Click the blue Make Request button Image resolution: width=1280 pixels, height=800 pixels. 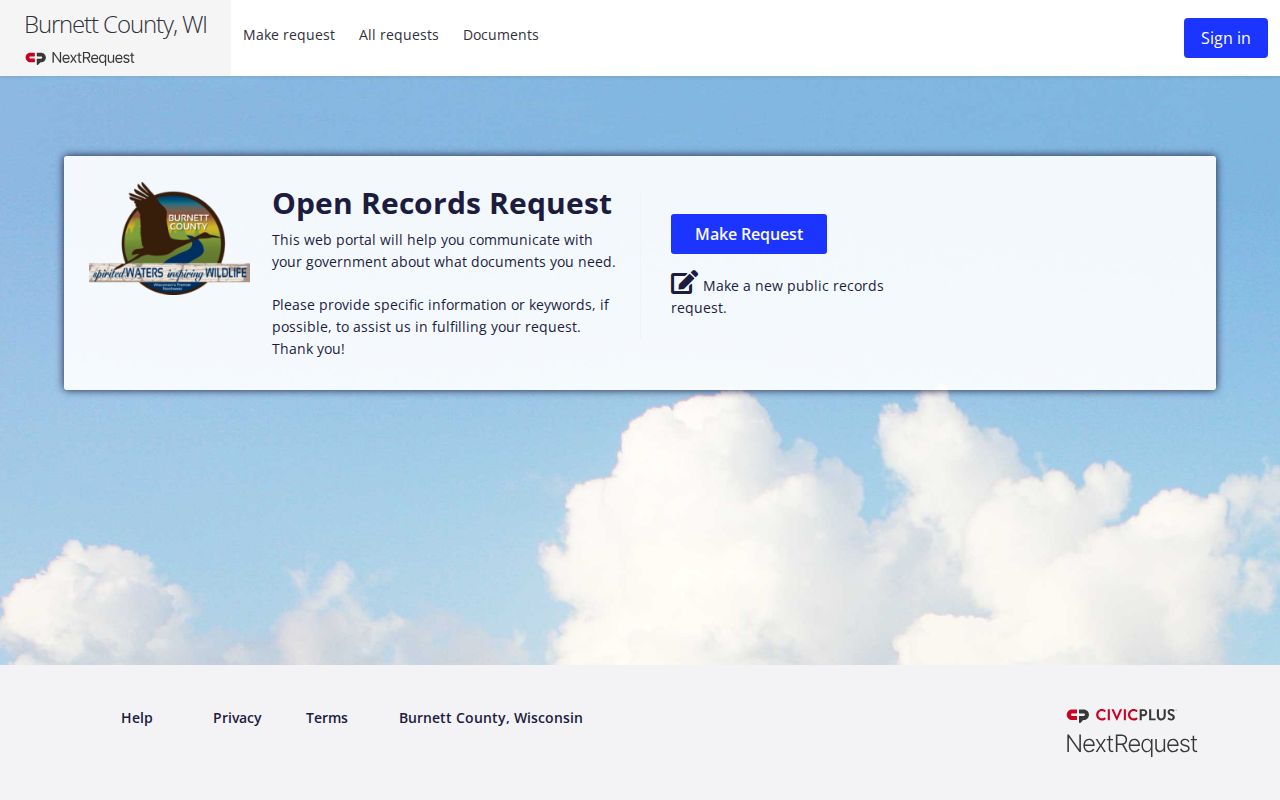[x=749, y=234]
